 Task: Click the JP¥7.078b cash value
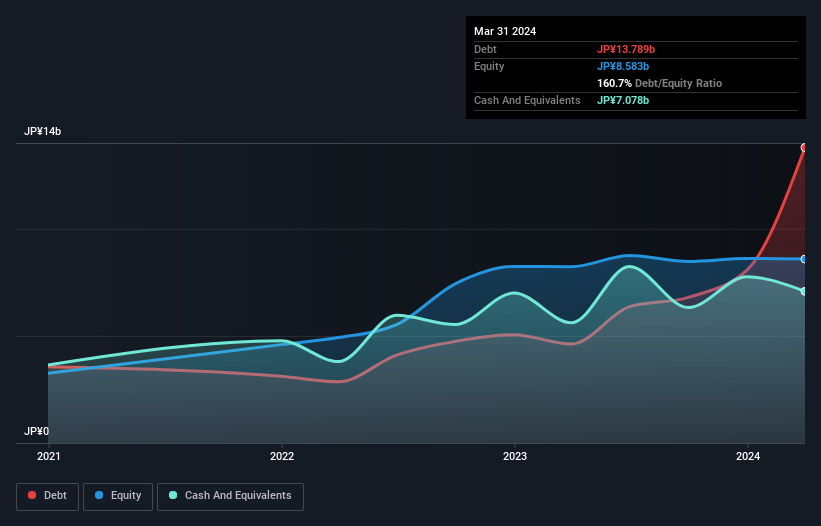623,100
